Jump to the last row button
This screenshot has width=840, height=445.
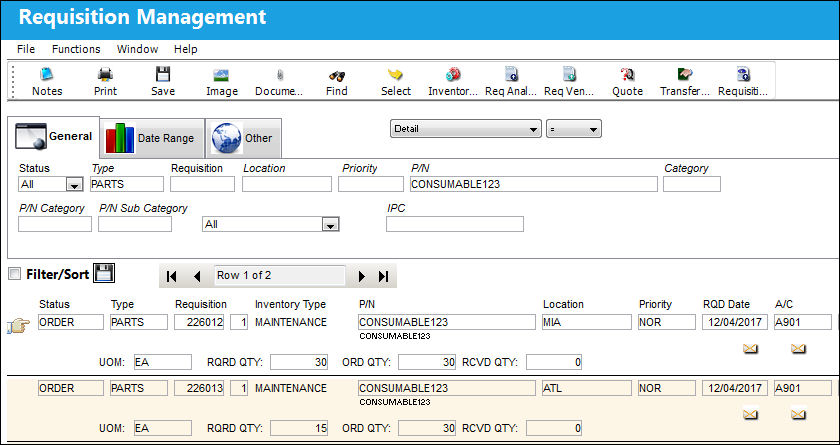384,276
